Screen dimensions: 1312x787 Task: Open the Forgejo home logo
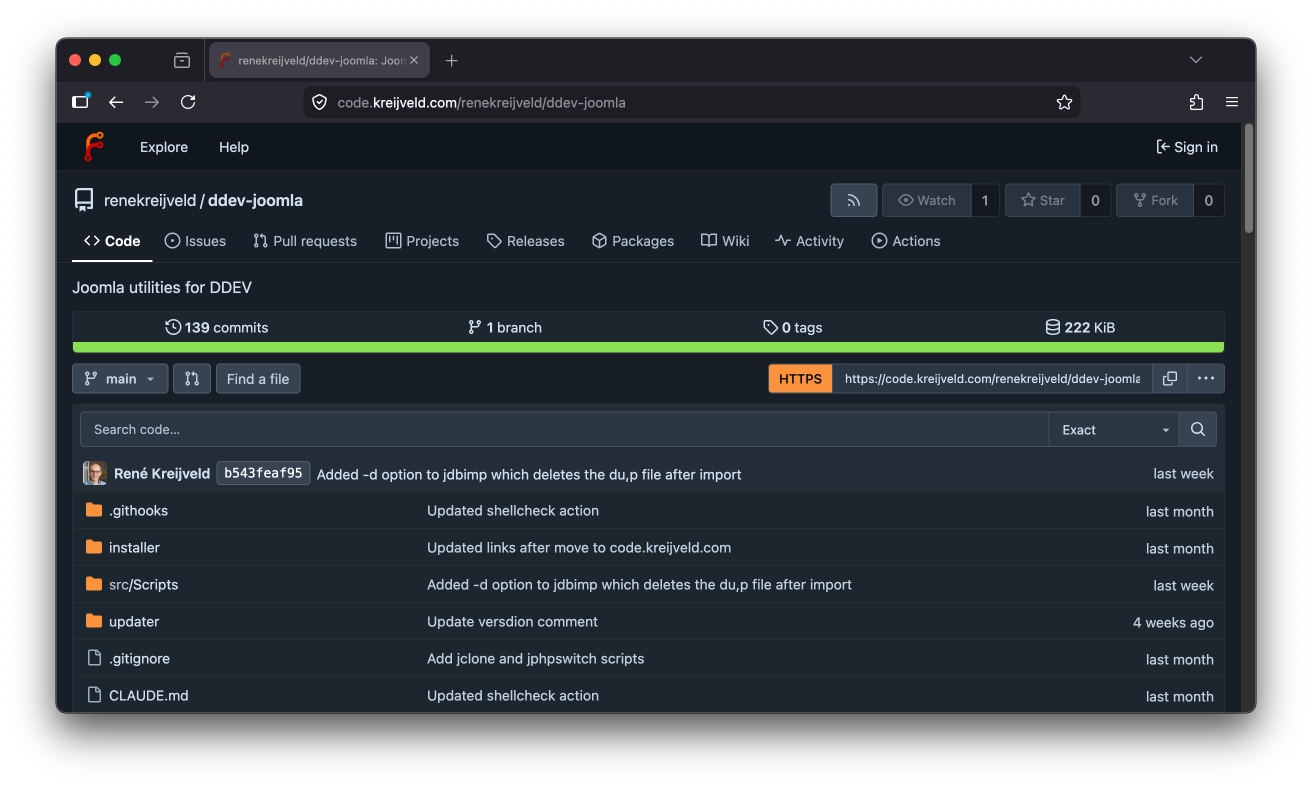click(93, 147)
